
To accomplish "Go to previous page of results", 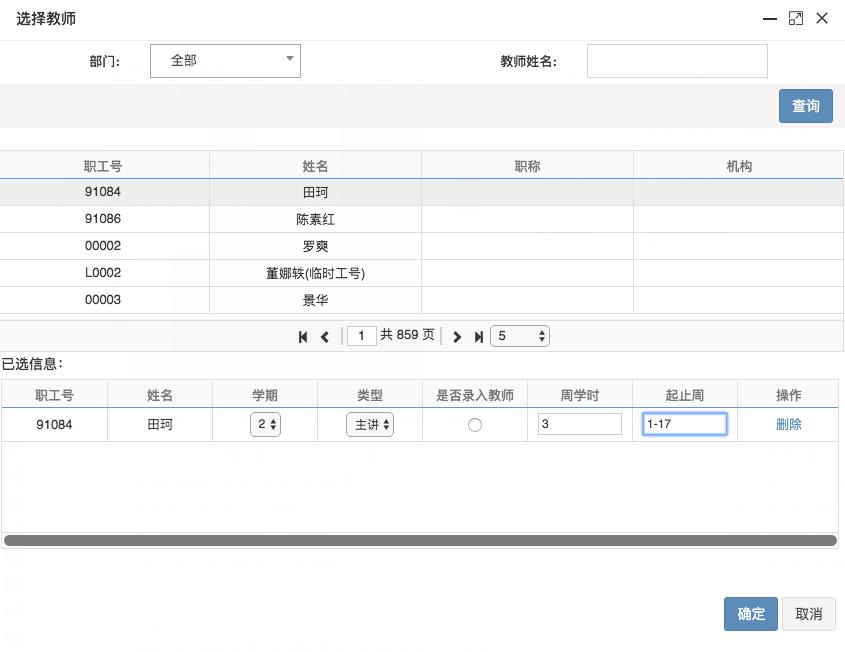I will point(325,337).
